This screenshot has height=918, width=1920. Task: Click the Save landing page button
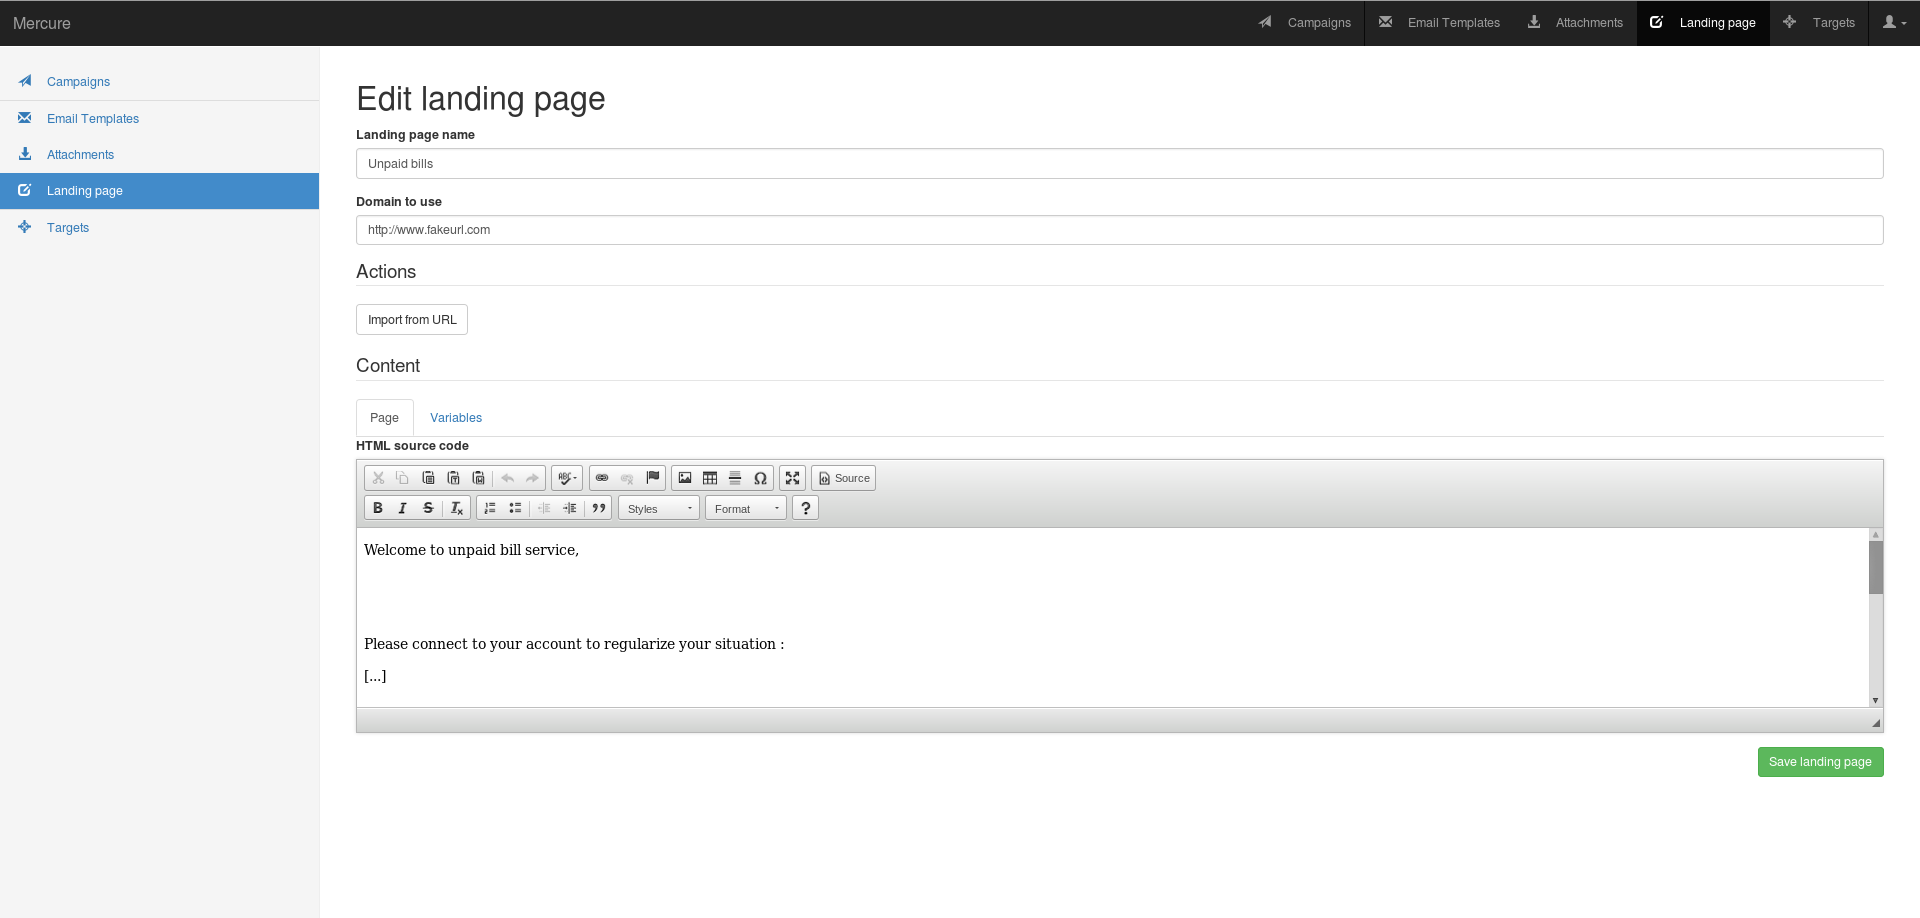tap(1820, 762)
